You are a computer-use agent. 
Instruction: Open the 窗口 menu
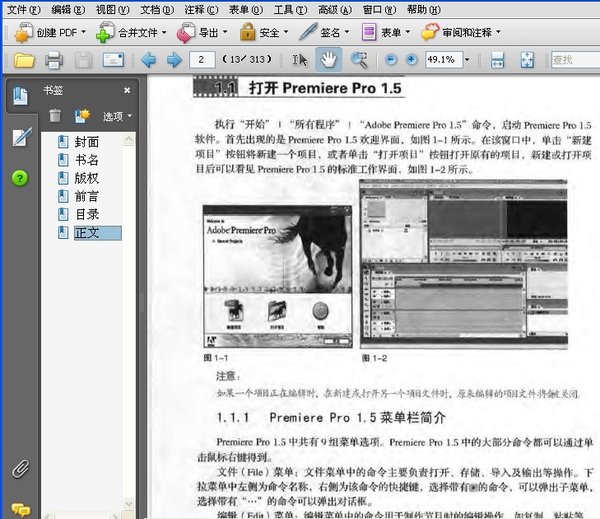(x=379, y=9)
